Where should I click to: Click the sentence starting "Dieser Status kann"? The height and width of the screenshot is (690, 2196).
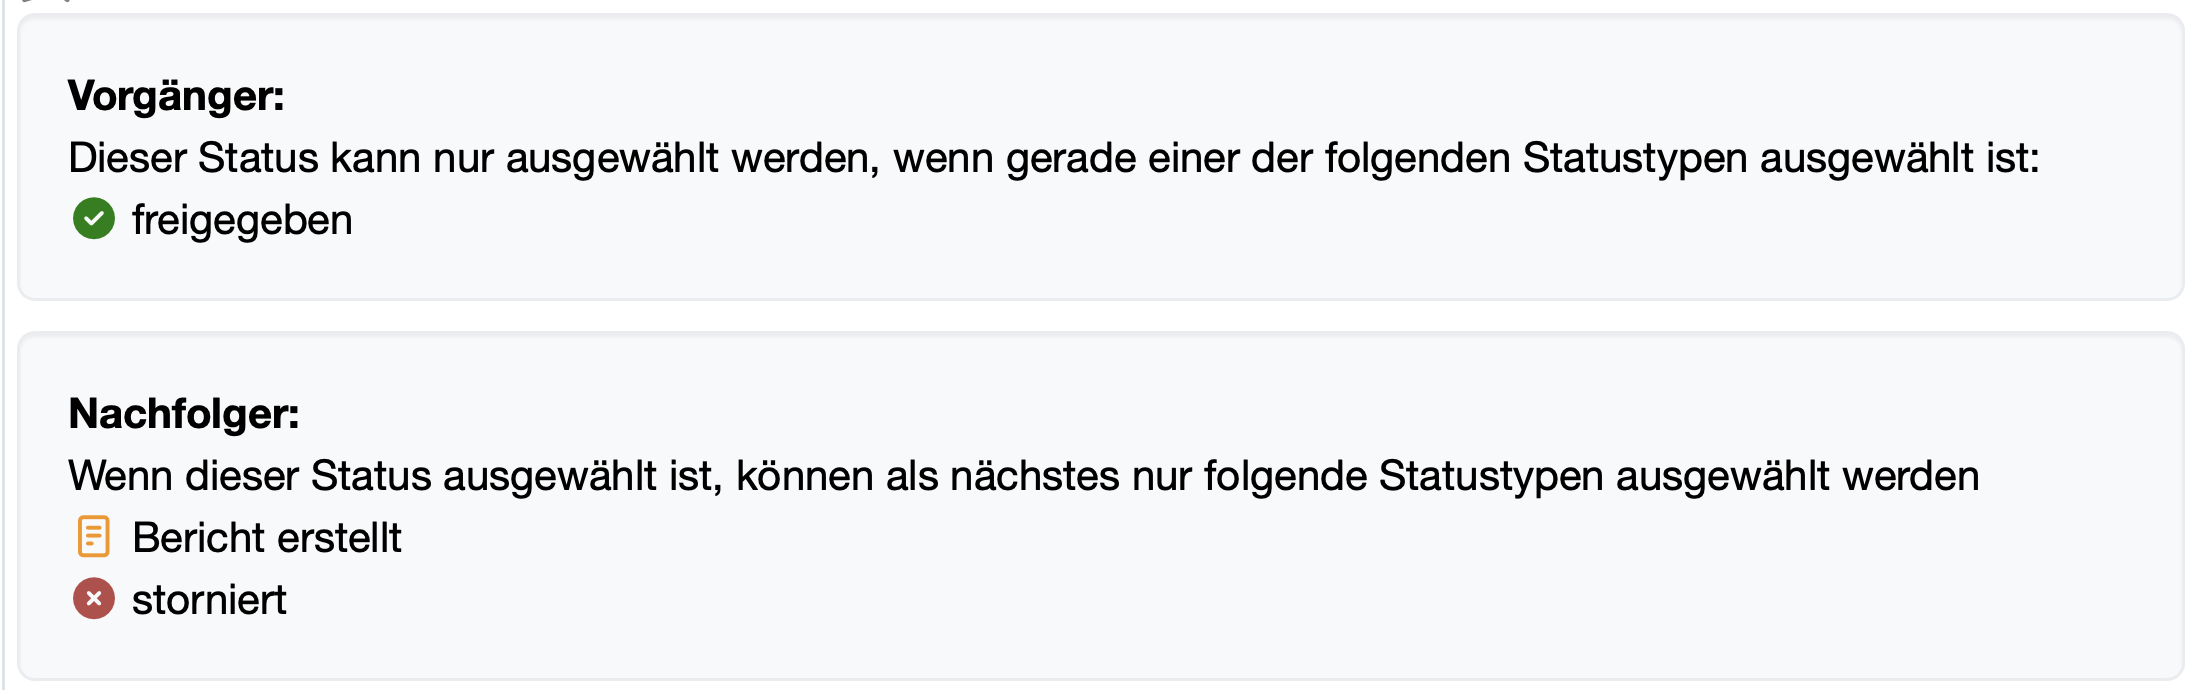point(1053,158)
